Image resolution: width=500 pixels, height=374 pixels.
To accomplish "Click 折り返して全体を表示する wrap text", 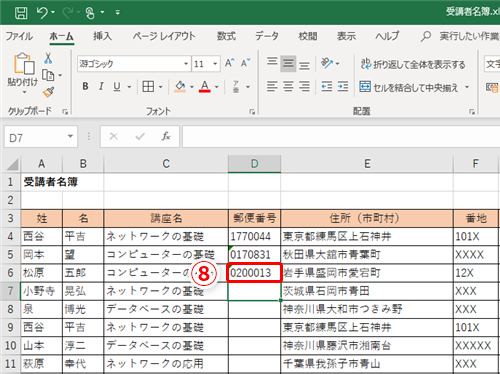I will point(413,64).
